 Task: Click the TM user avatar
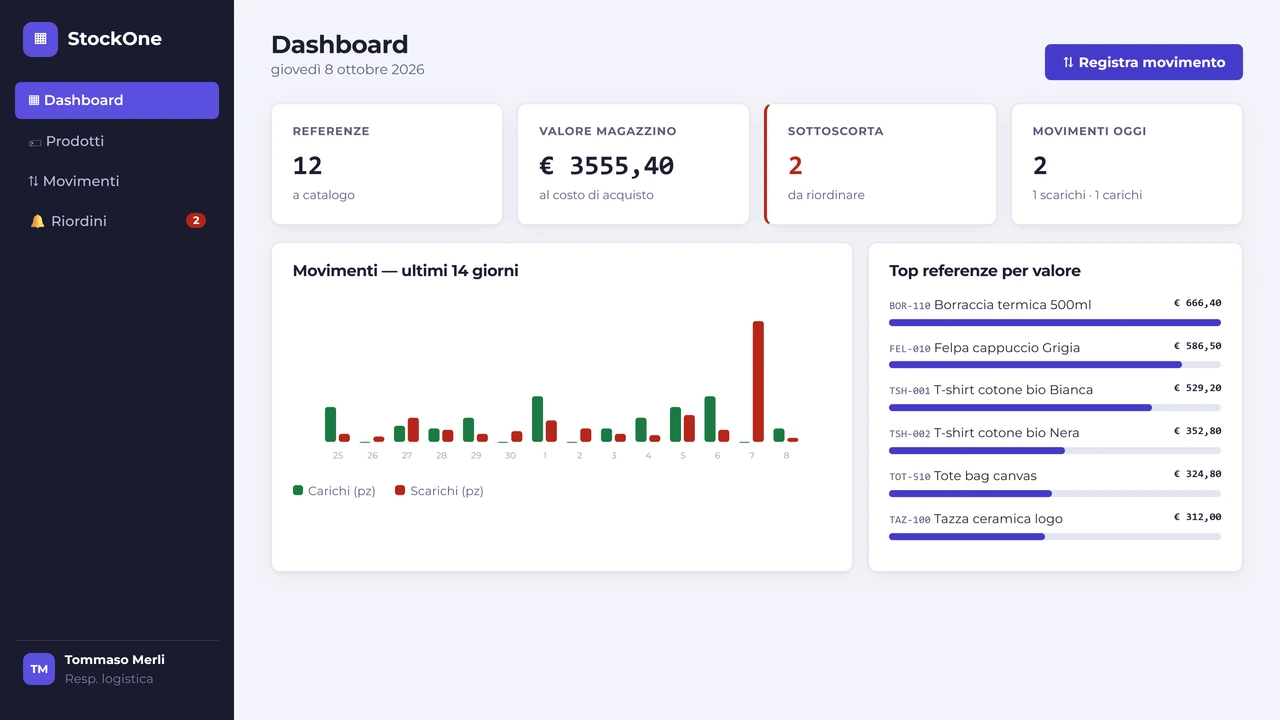39,669
